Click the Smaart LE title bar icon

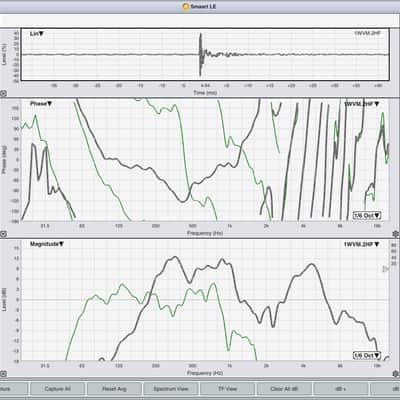pos(186,6)
